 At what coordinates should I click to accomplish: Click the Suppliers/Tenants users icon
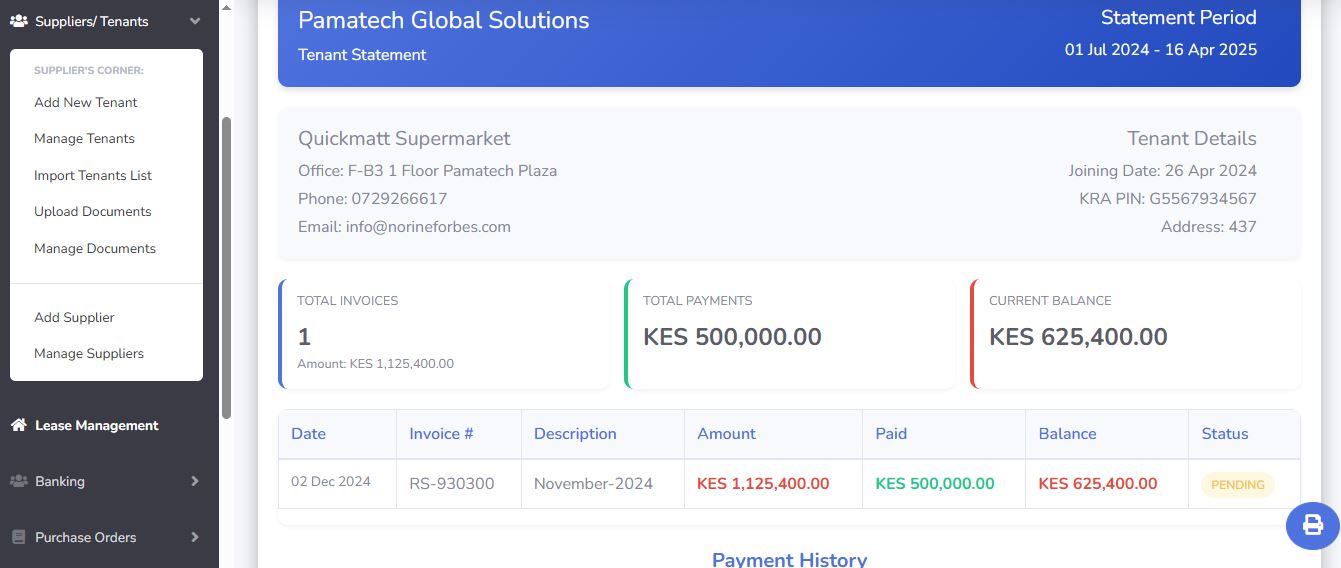pos(18,21)
